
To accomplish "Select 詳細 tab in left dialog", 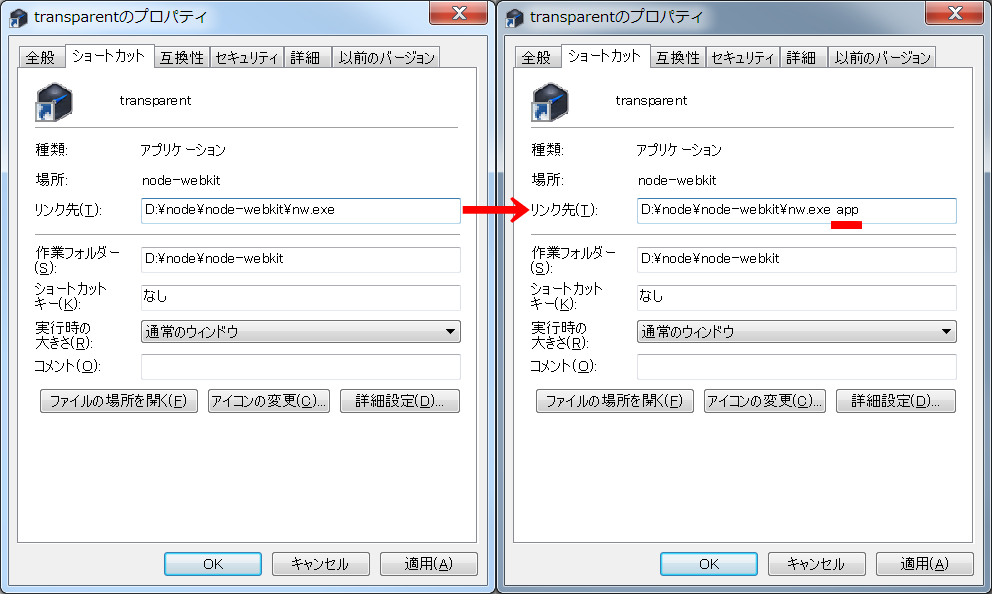I will (305, 58).
